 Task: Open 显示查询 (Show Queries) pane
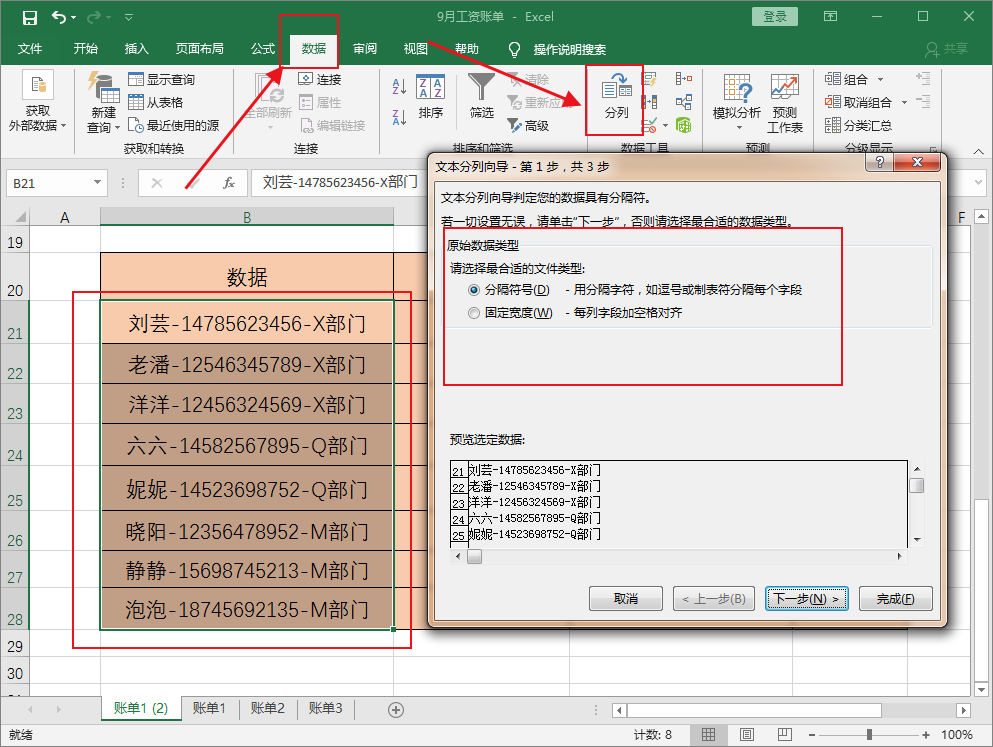[x=163, y=79]
